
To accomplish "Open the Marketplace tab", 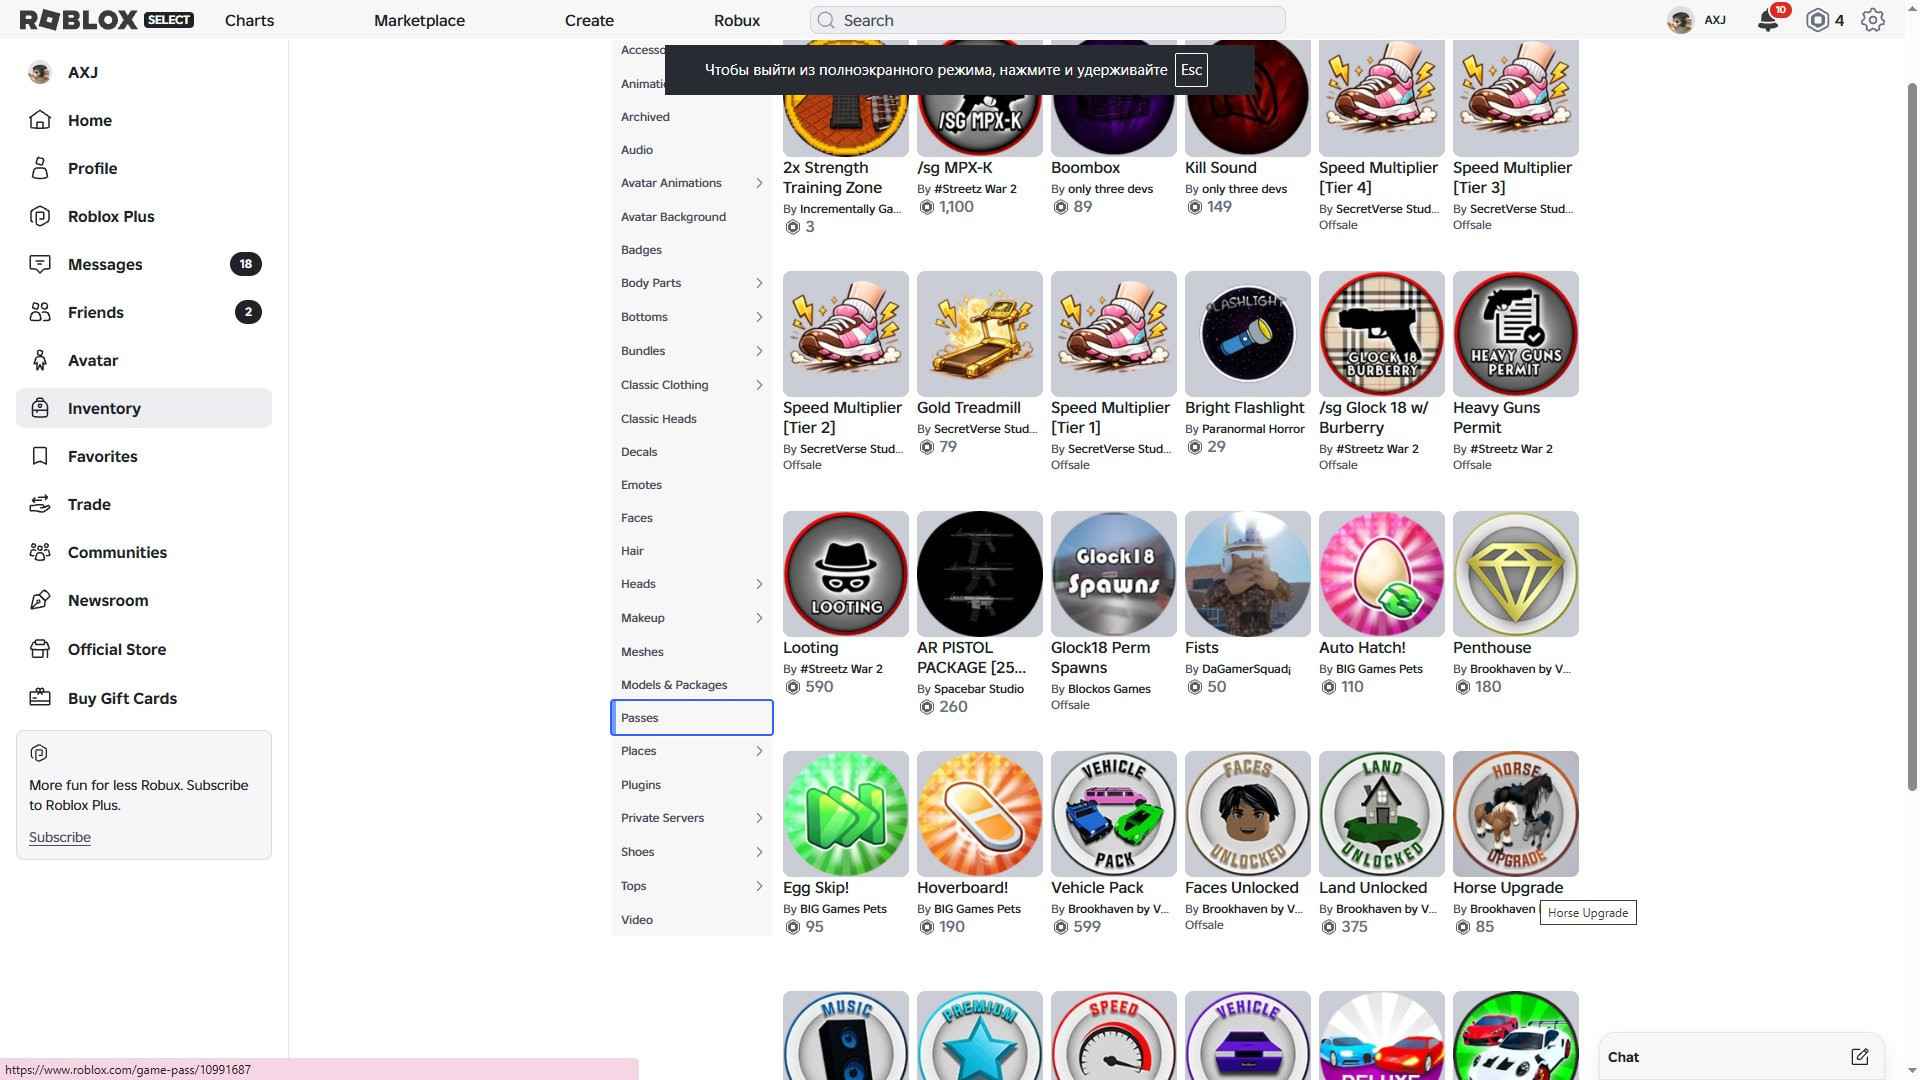I will [419, 20].
